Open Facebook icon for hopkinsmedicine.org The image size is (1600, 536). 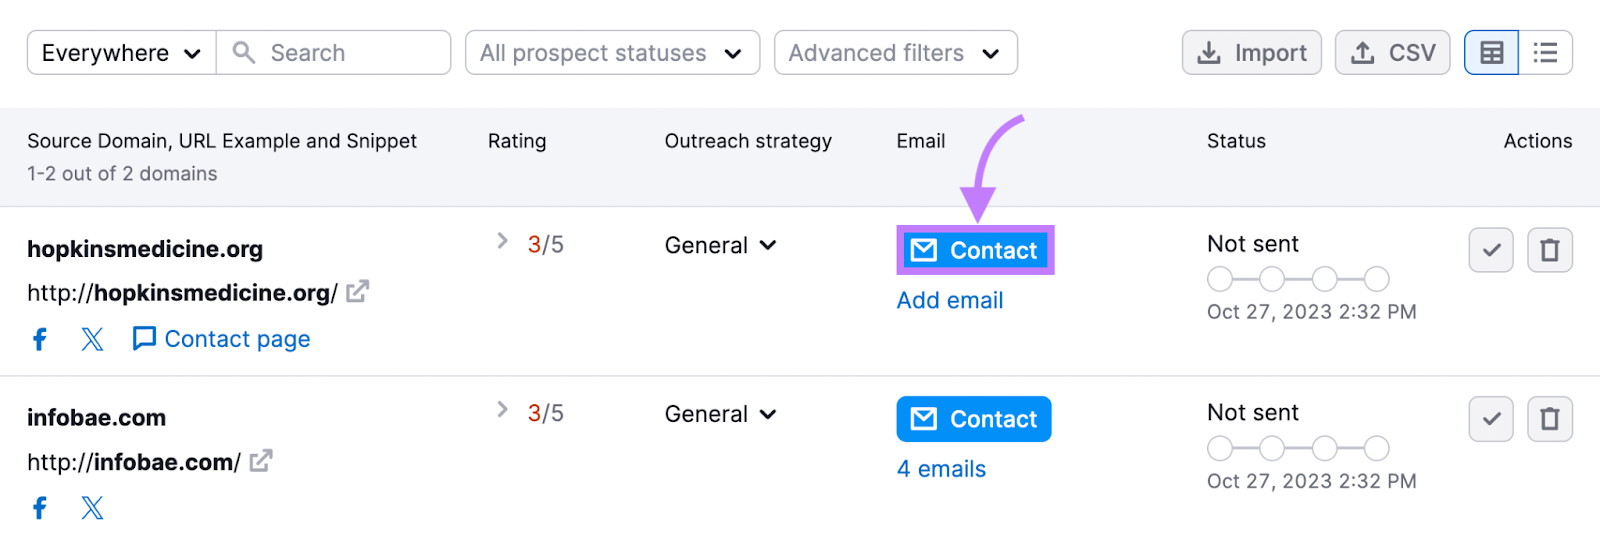click(40, 340)
